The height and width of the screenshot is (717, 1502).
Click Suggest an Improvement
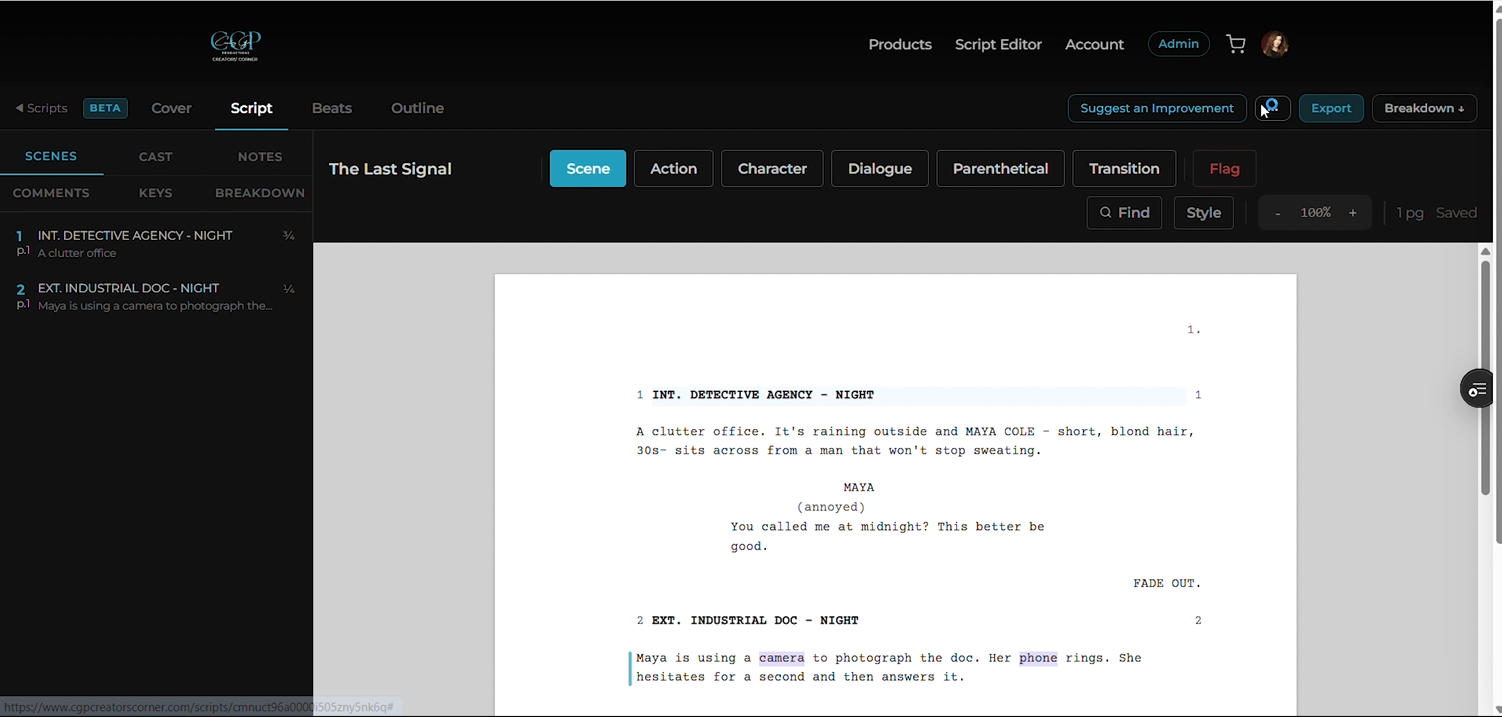tap(1156, 108)
